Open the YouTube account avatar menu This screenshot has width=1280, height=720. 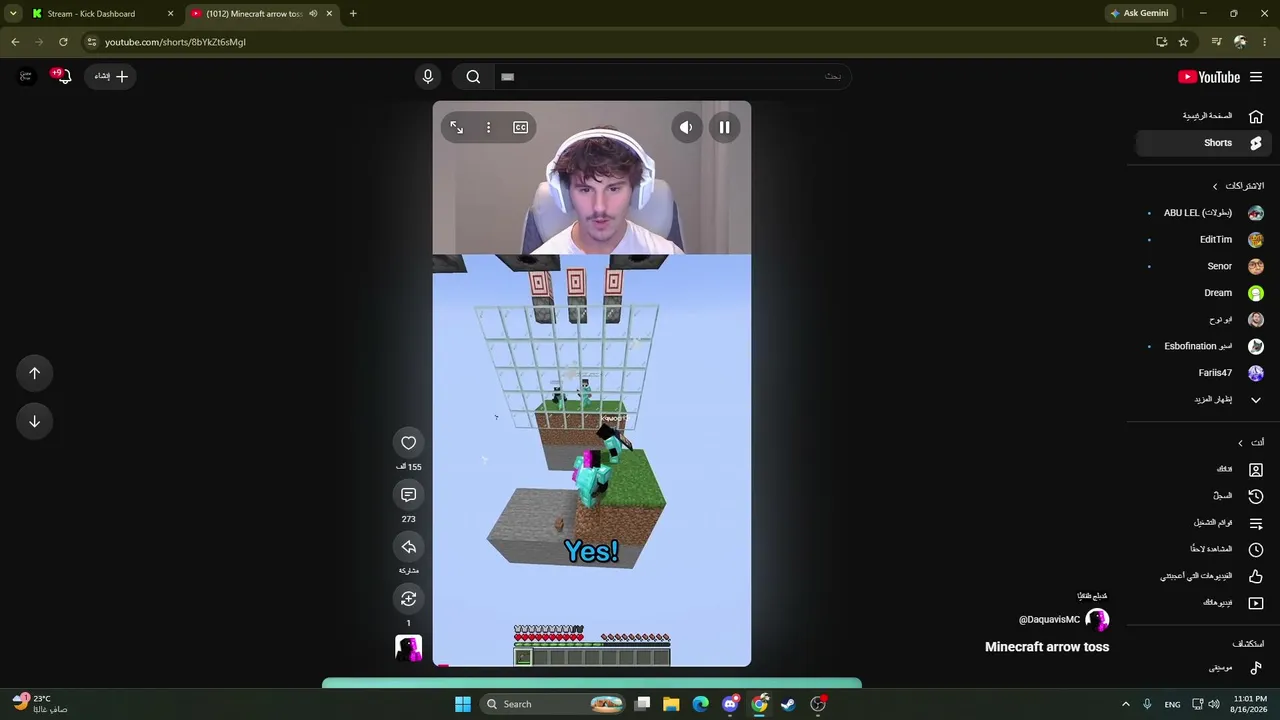click(26, 76)
